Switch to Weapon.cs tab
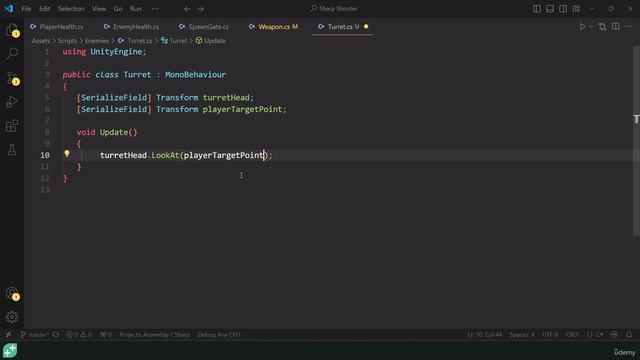The height and width of the screenshot is (360, 640). tap(274, 27)
